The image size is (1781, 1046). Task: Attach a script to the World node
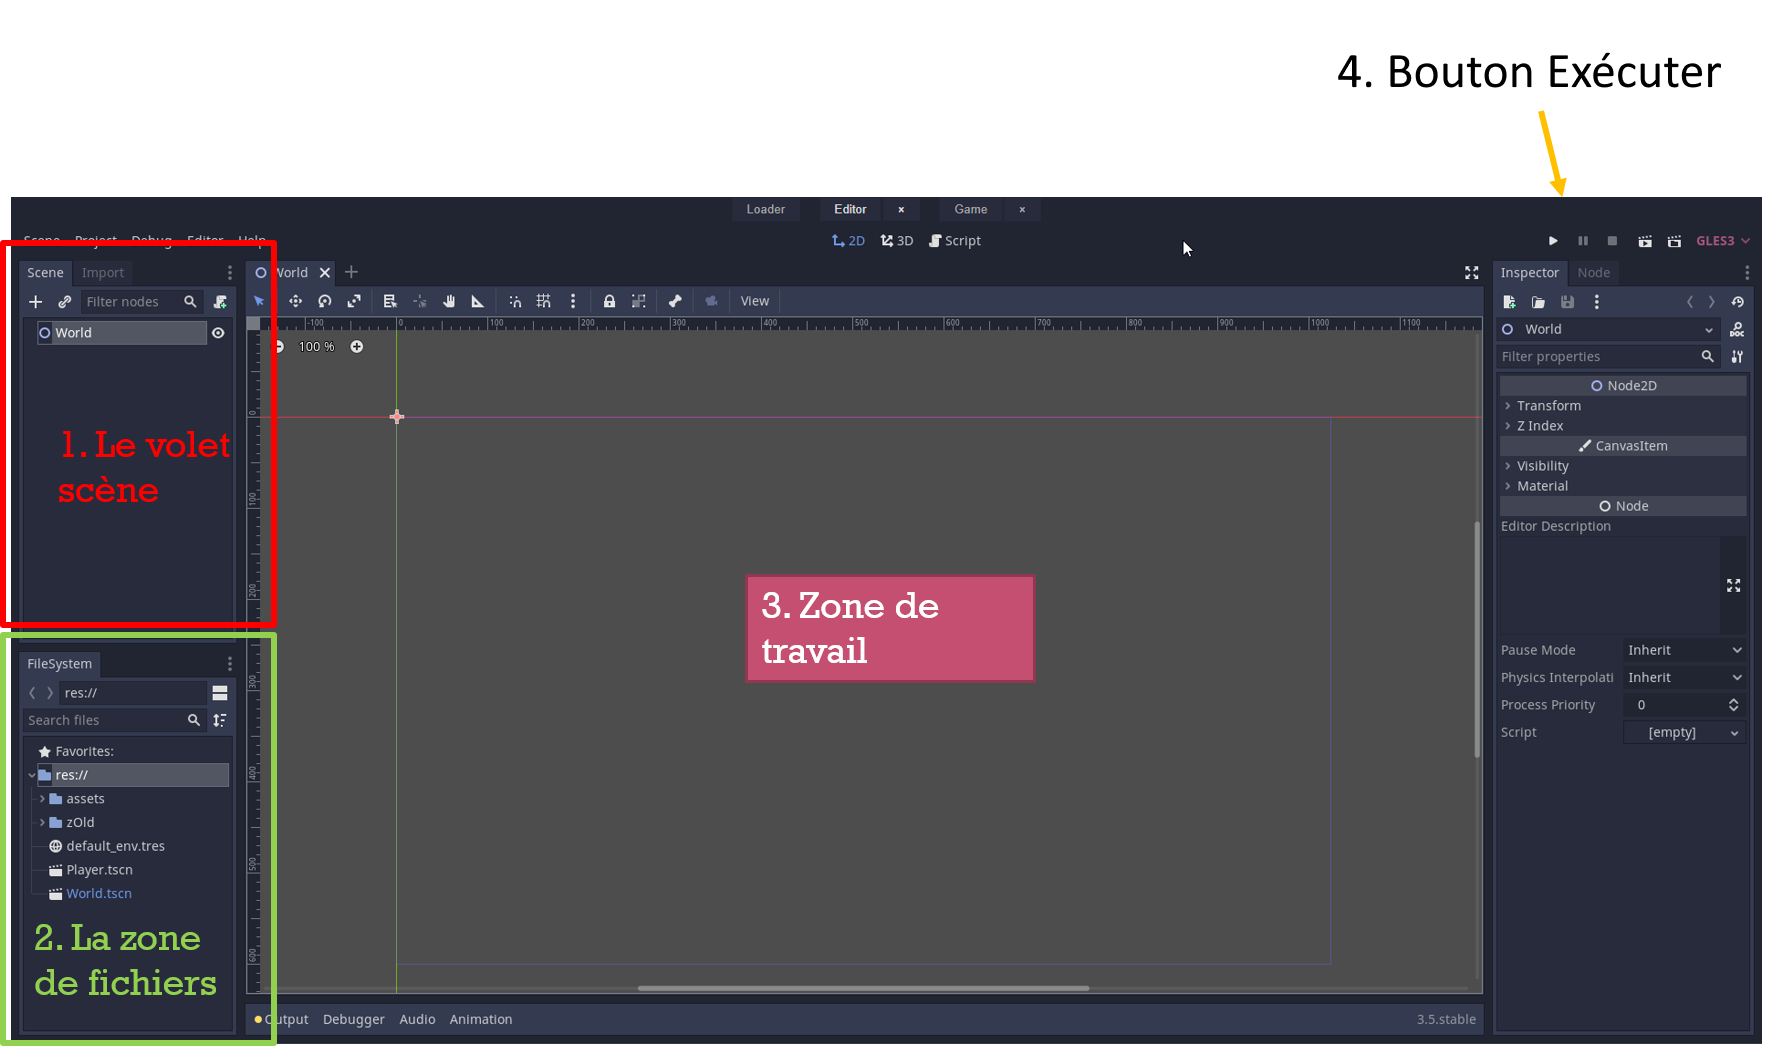click(220, 302)
